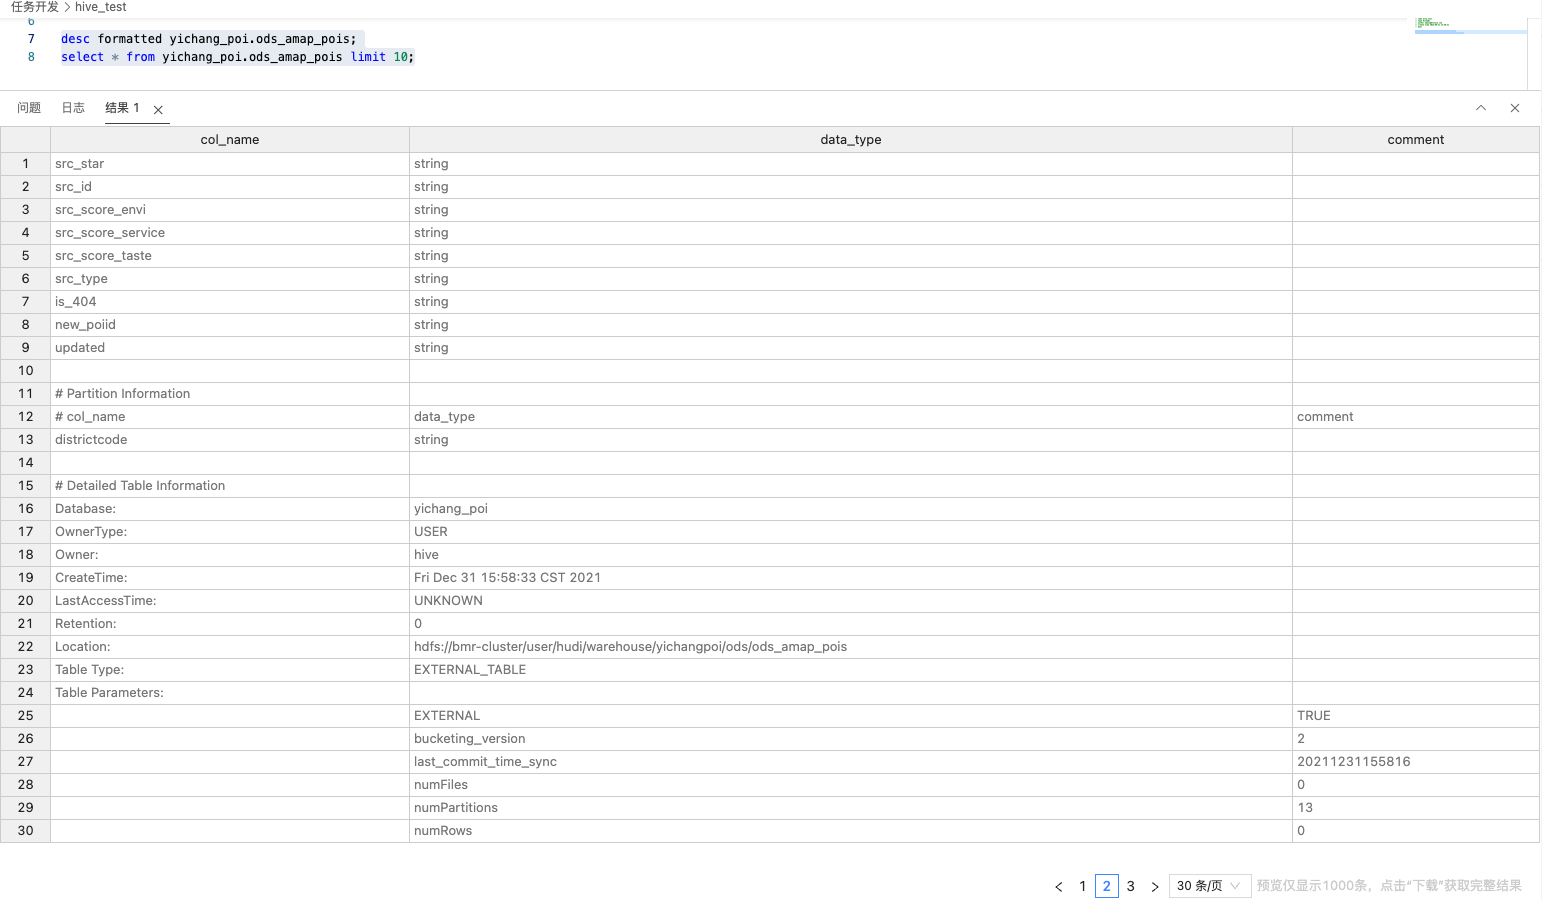Screen dimensions: 1542x900
Task: Select the numFiles cell
Action: pyautogui.click(x=851, y=785)
